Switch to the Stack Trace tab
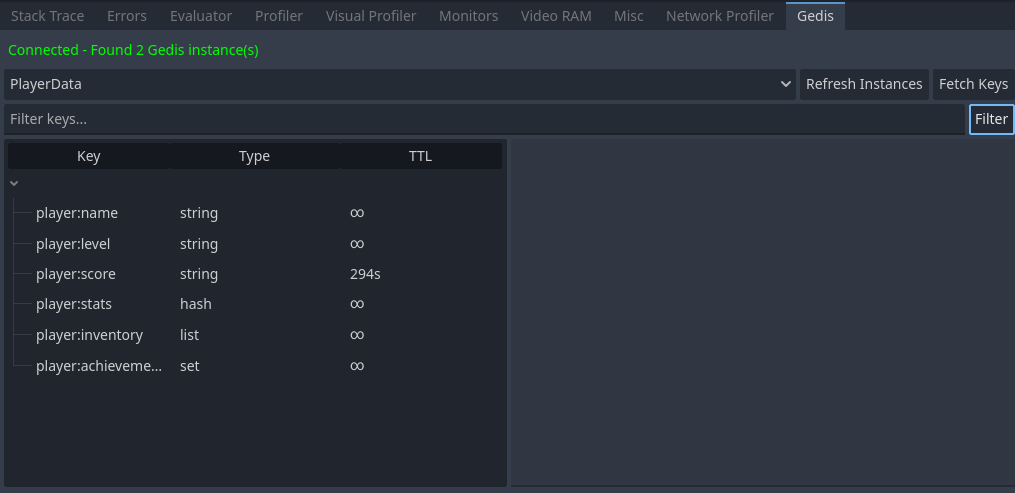 47,16
